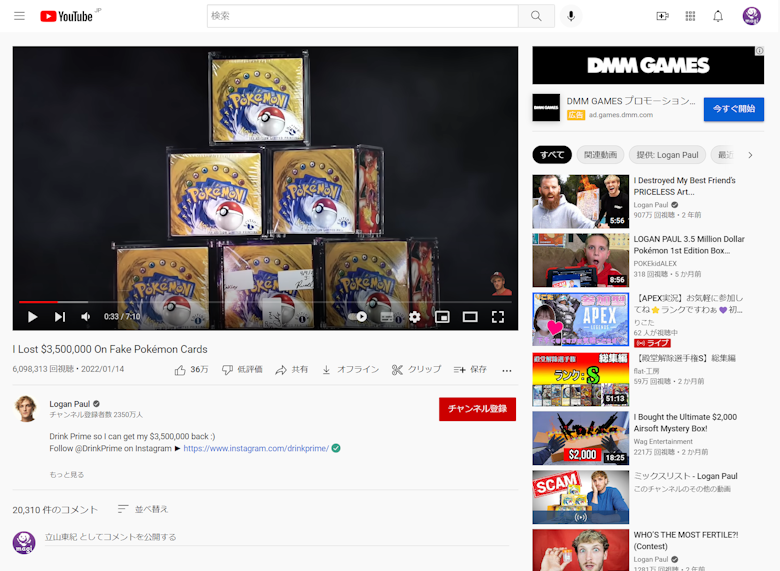
Task: Open the hamburger guide menu
Action: [19, 16]
